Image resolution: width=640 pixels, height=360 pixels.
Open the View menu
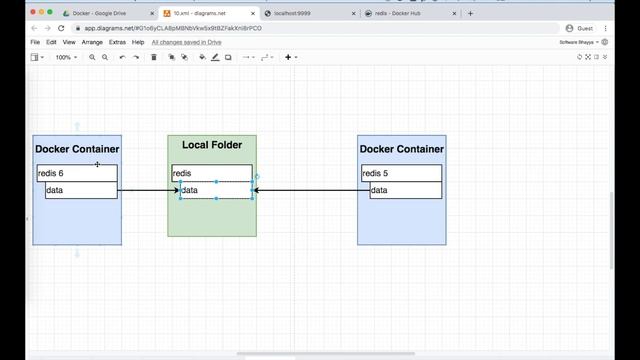pos(69,42)
